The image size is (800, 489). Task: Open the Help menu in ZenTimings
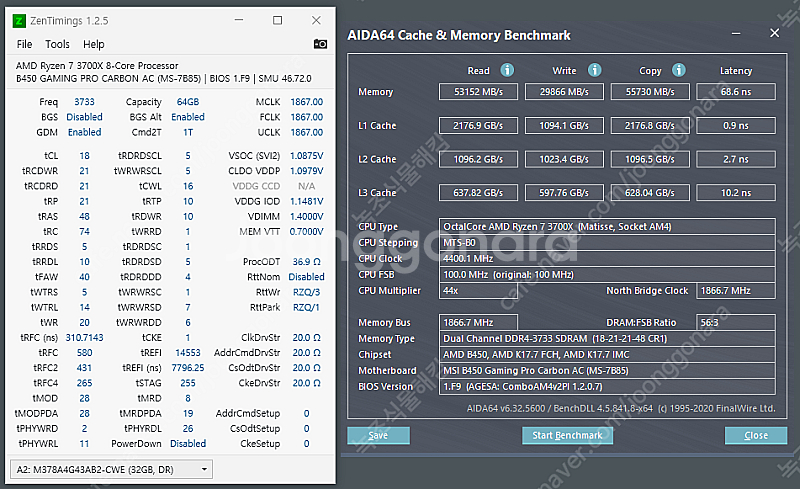pos(94,44)
